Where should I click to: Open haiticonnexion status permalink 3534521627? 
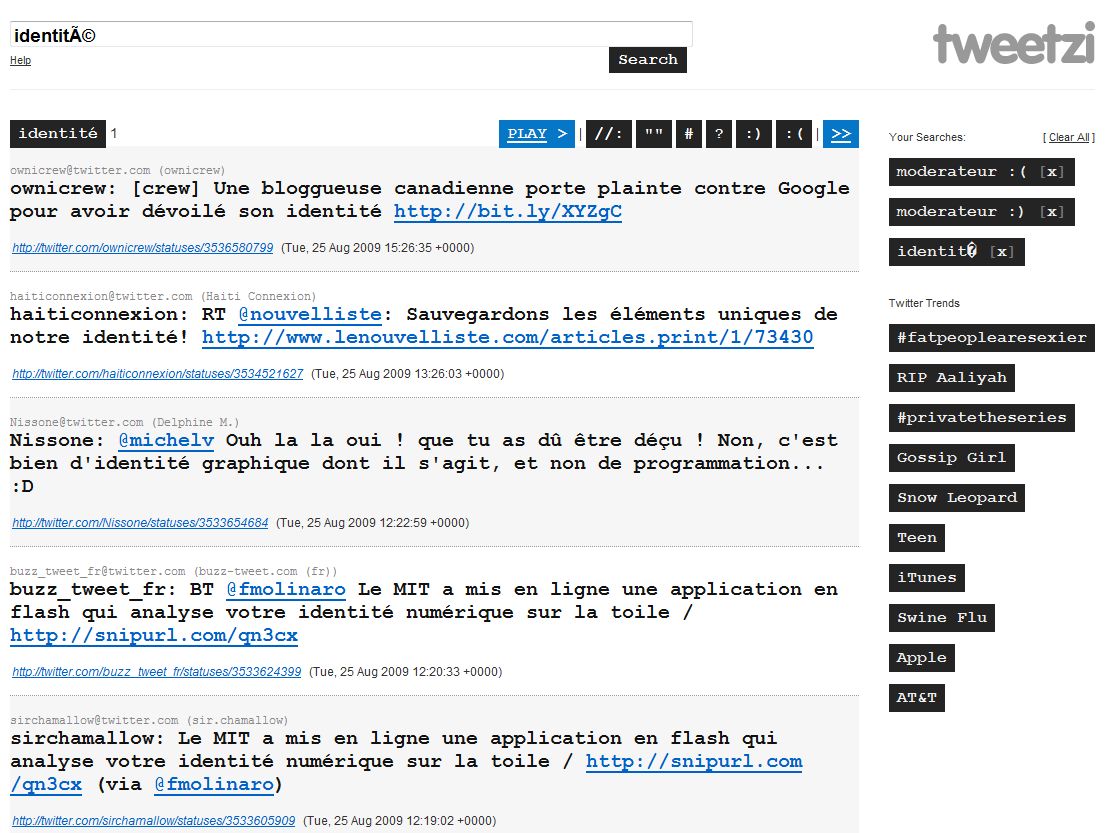click(158, 374)
